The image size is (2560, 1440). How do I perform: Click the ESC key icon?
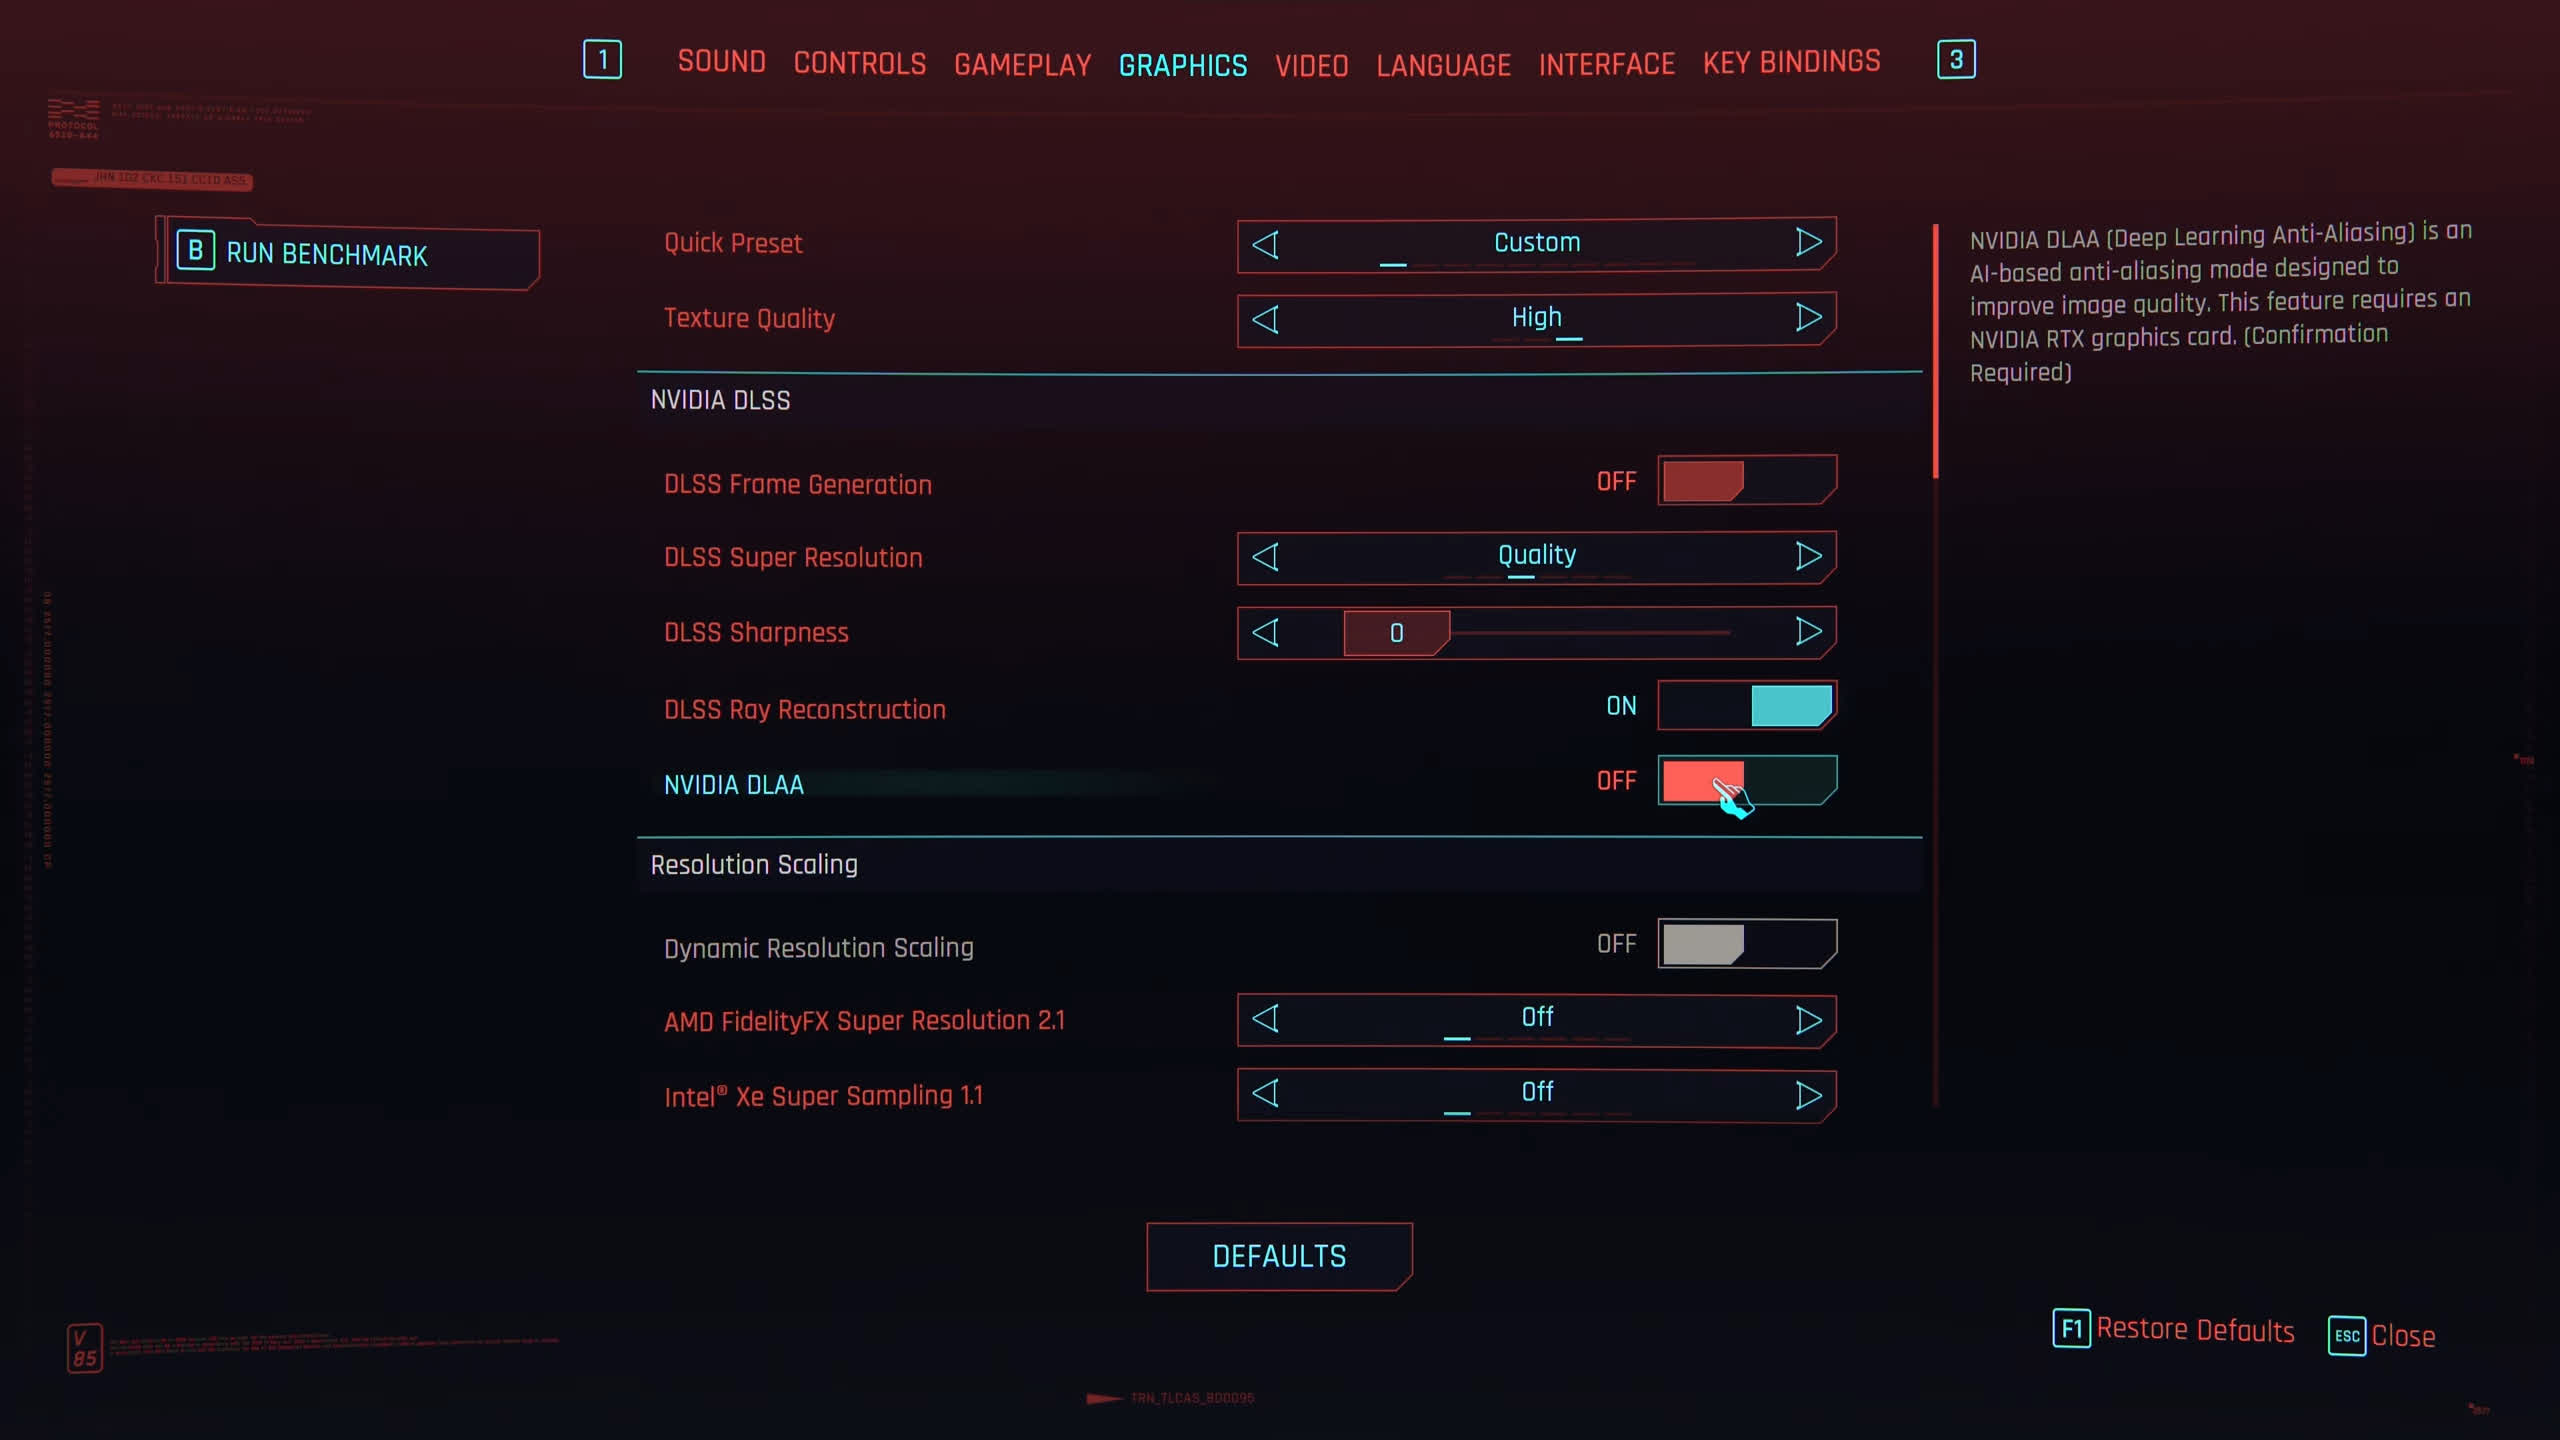pyautogui.click(x=2346, y=1336)
